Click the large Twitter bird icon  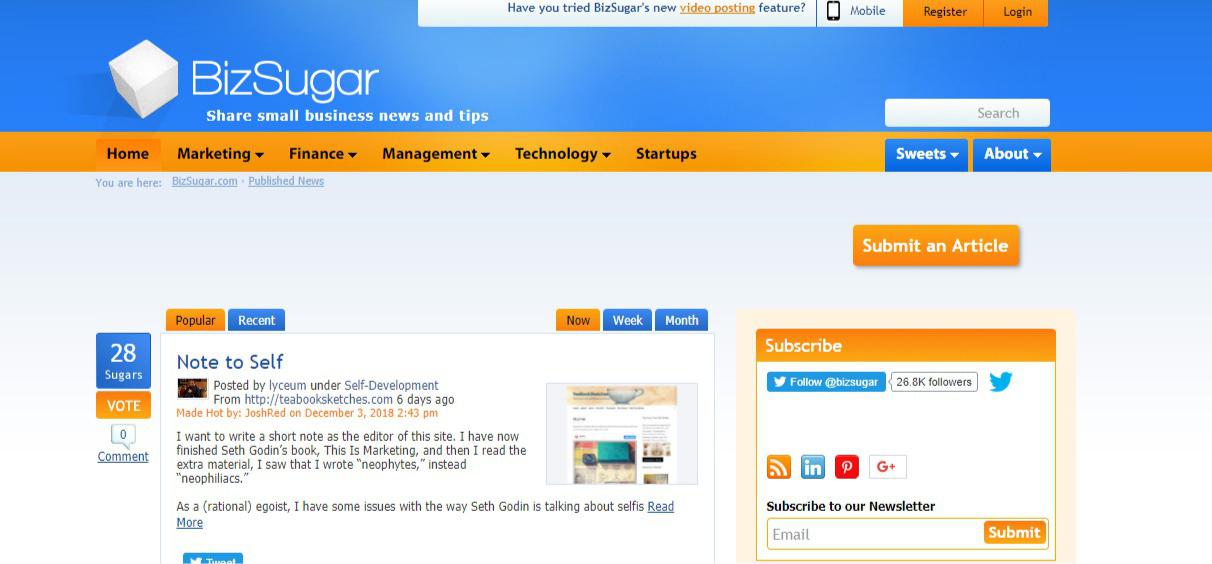coord(1001,382)
